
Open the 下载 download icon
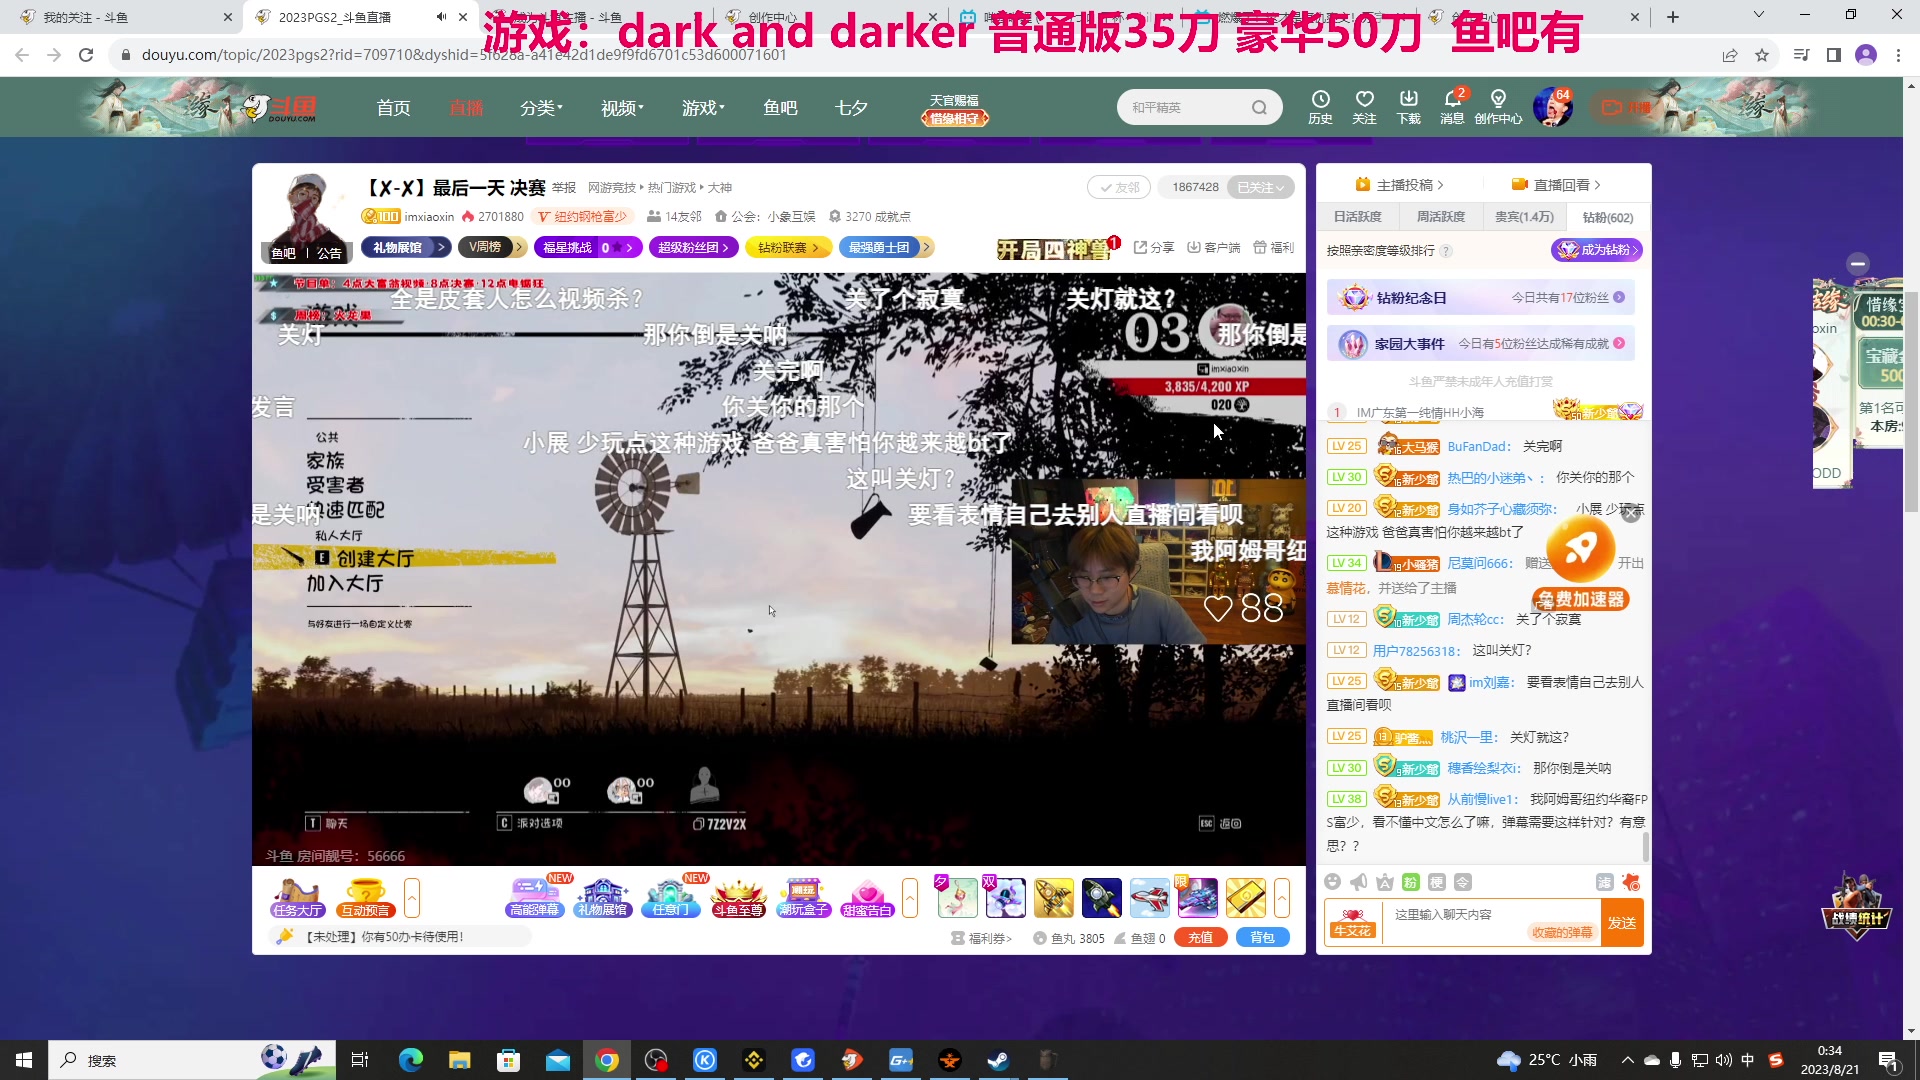tap(1408, 106)
